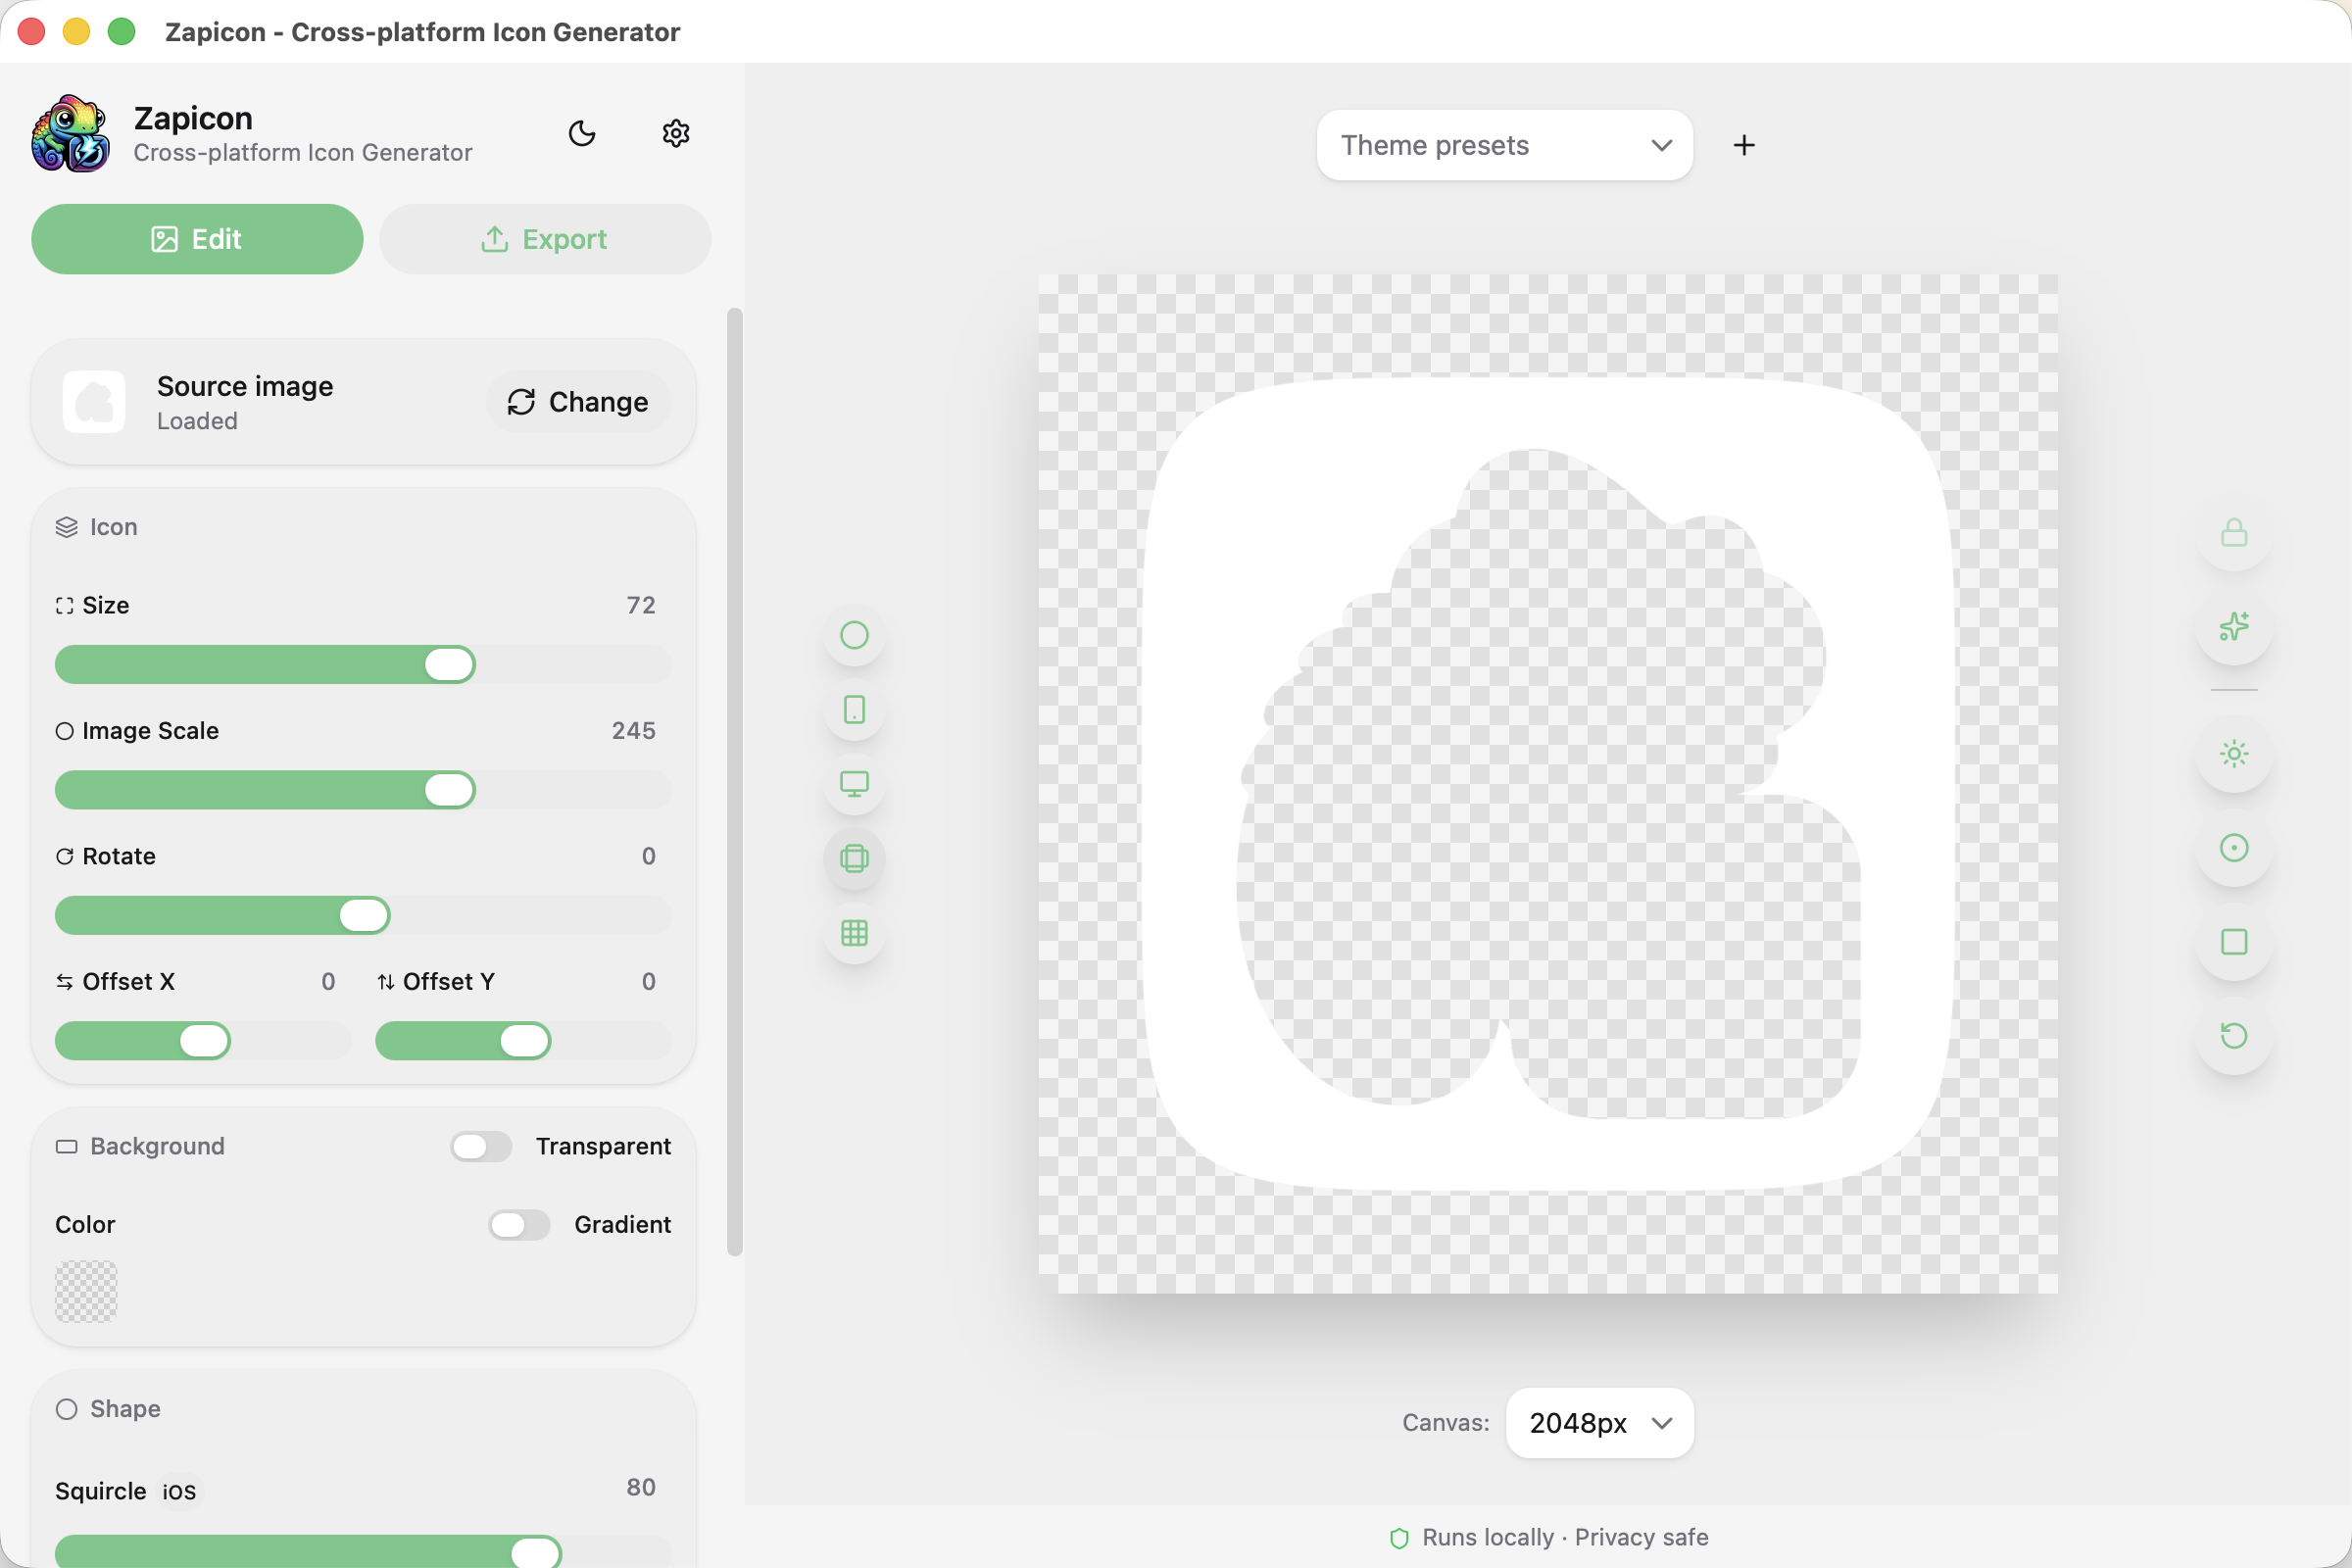The image size is (2352, 1568).
Task: Click the Change source image button
Action: (x=578, y=402)
